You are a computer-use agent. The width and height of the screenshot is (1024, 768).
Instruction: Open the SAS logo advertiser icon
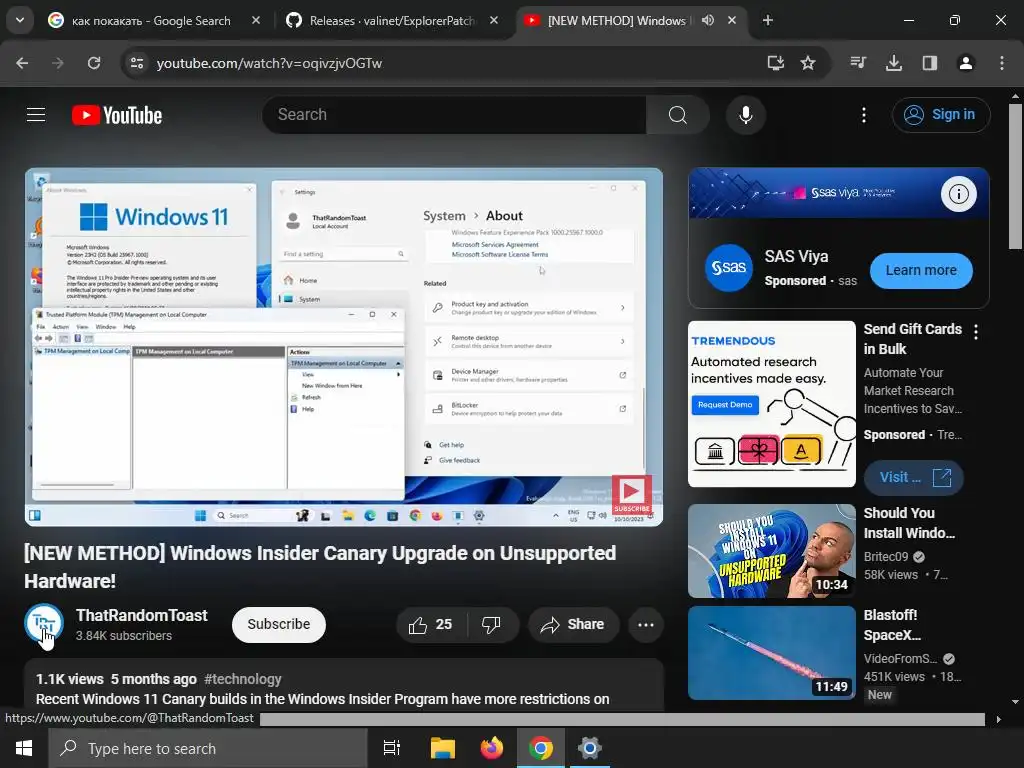pos(729,268)
